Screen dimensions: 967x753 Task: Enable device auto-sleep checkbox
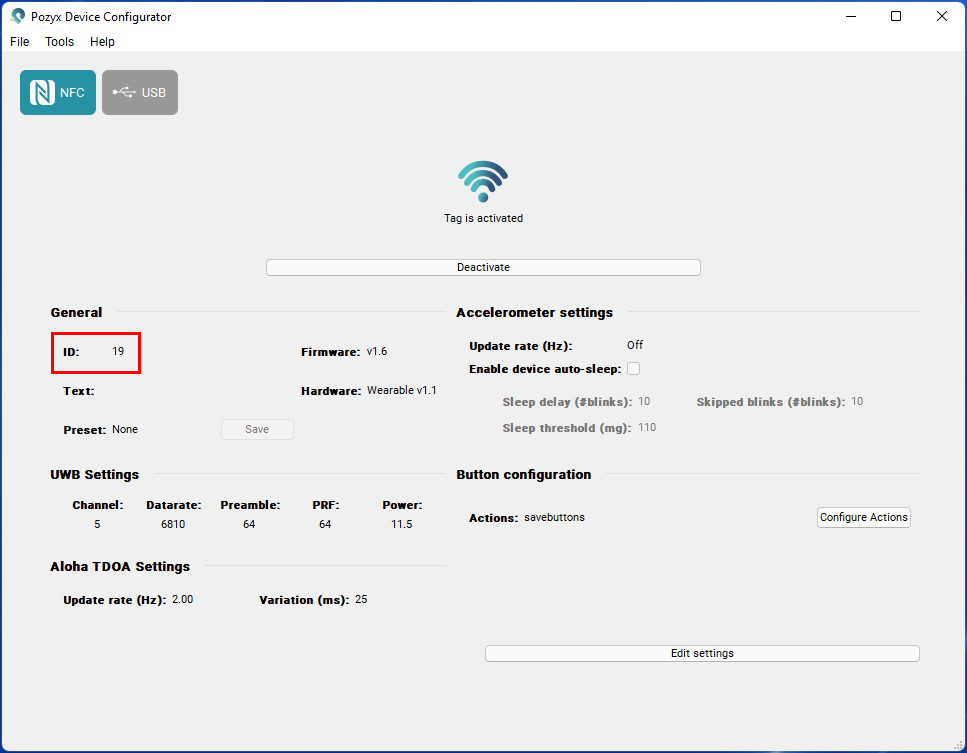633,369
